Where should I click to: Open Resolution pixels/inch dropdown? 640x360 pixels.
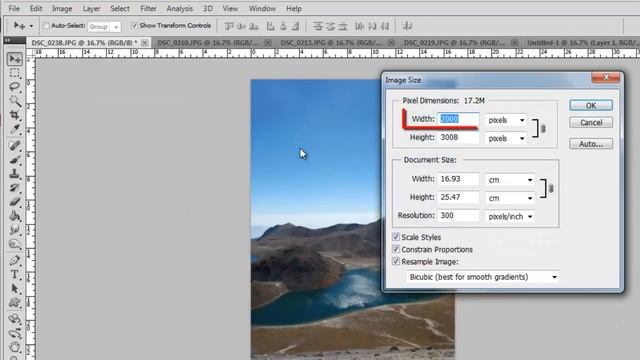coord(510,216)
